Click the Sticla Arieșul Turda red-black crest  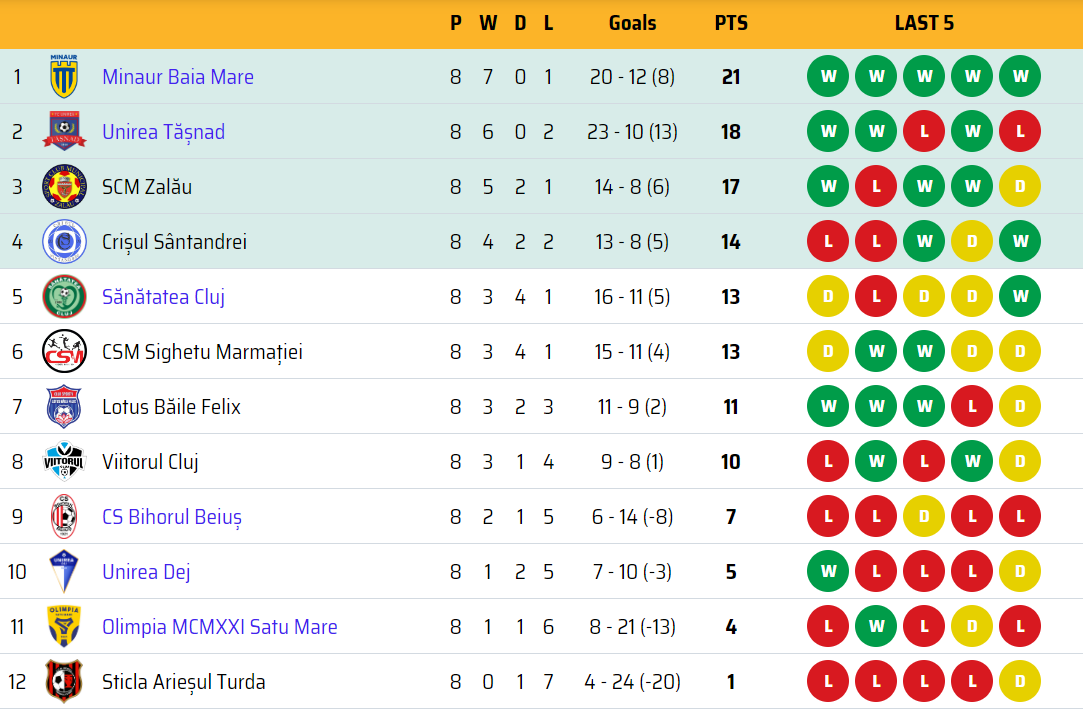coord(64,682)
